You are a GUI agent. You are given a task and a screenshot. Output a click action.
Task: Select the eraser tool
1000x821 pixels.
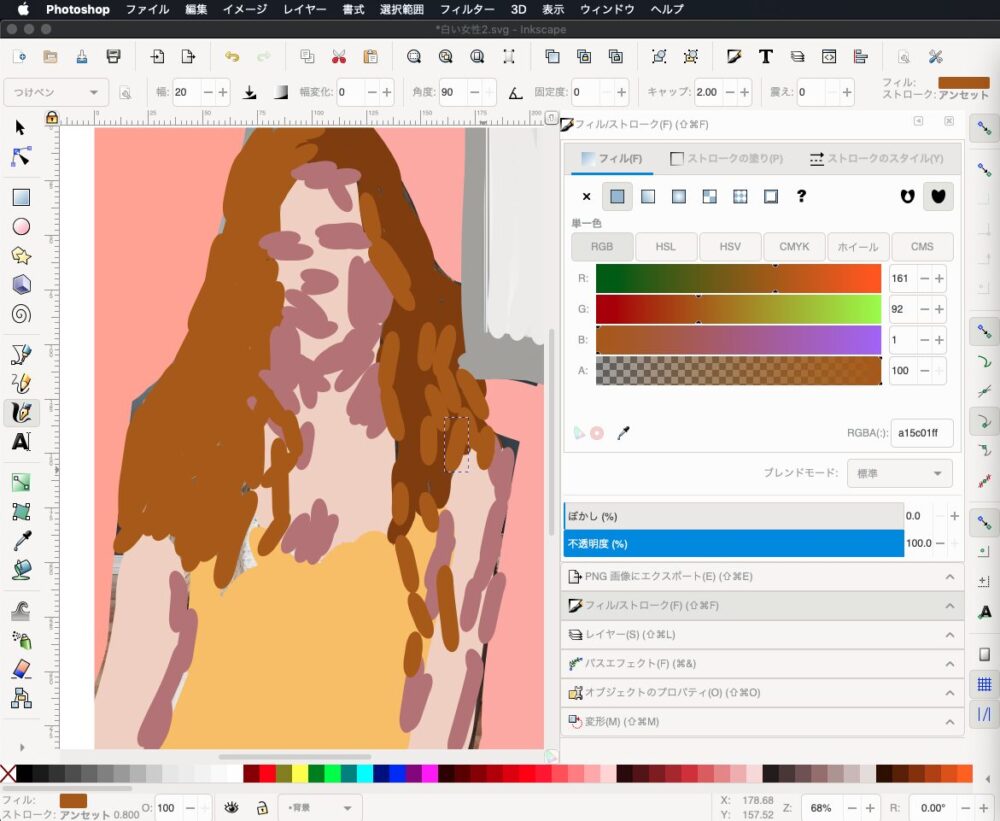pos(21,668)
